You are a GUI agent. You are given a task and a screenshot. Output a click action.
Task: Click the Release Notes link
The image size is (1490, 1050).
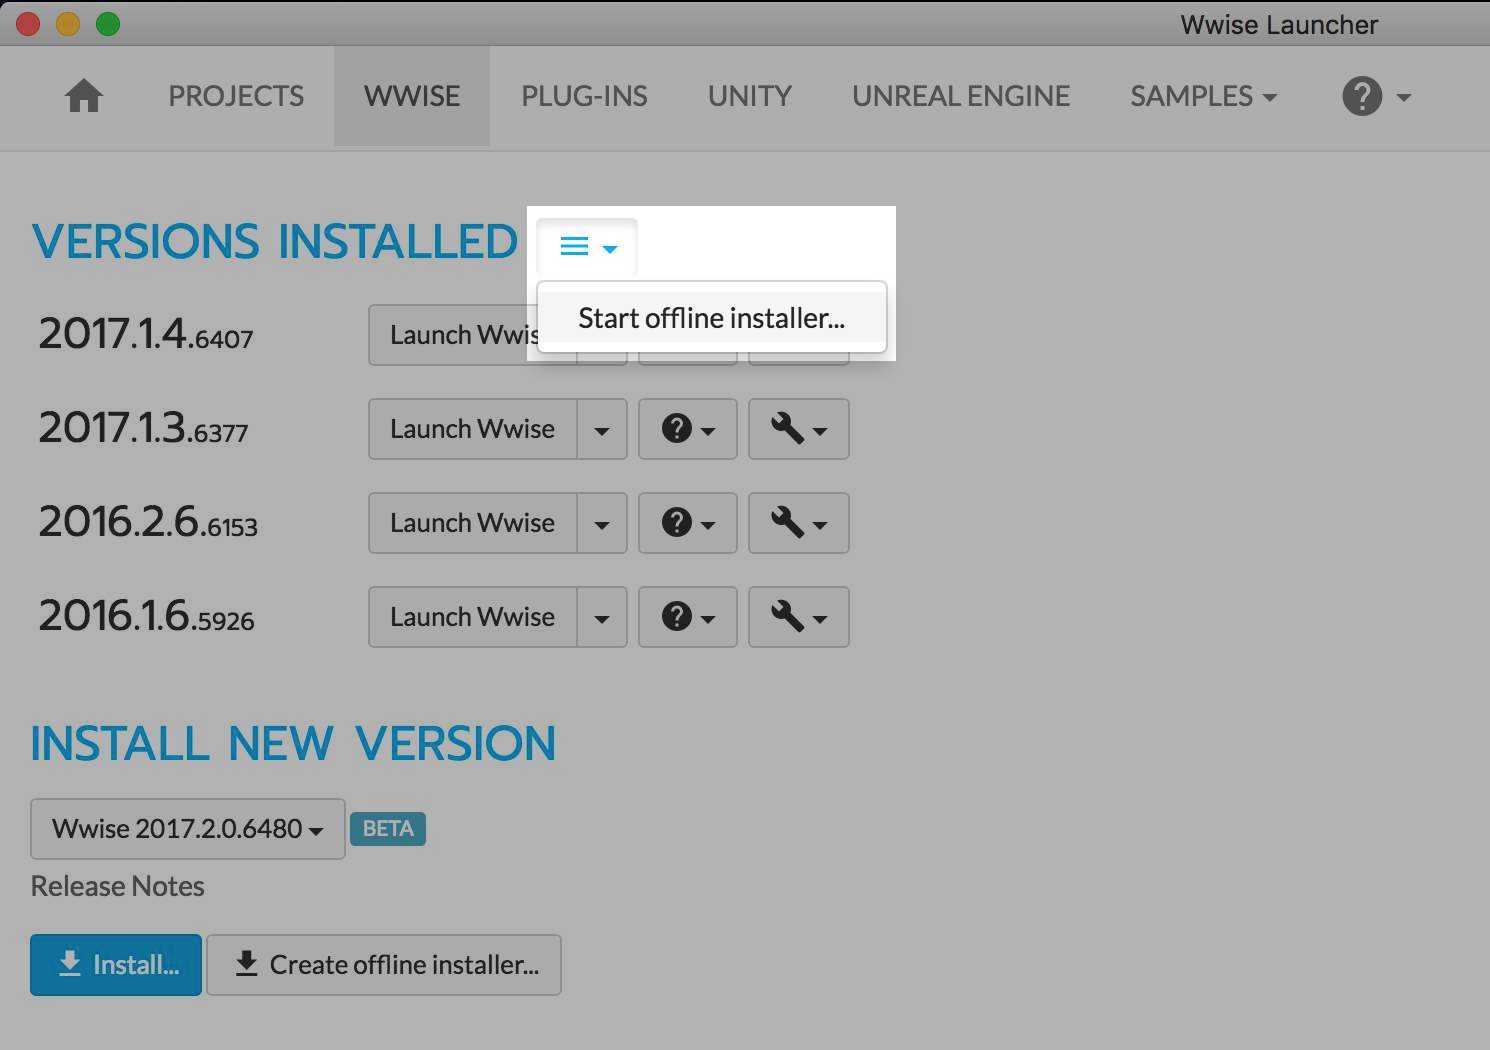pyautogui.click(x=117, y=886)
